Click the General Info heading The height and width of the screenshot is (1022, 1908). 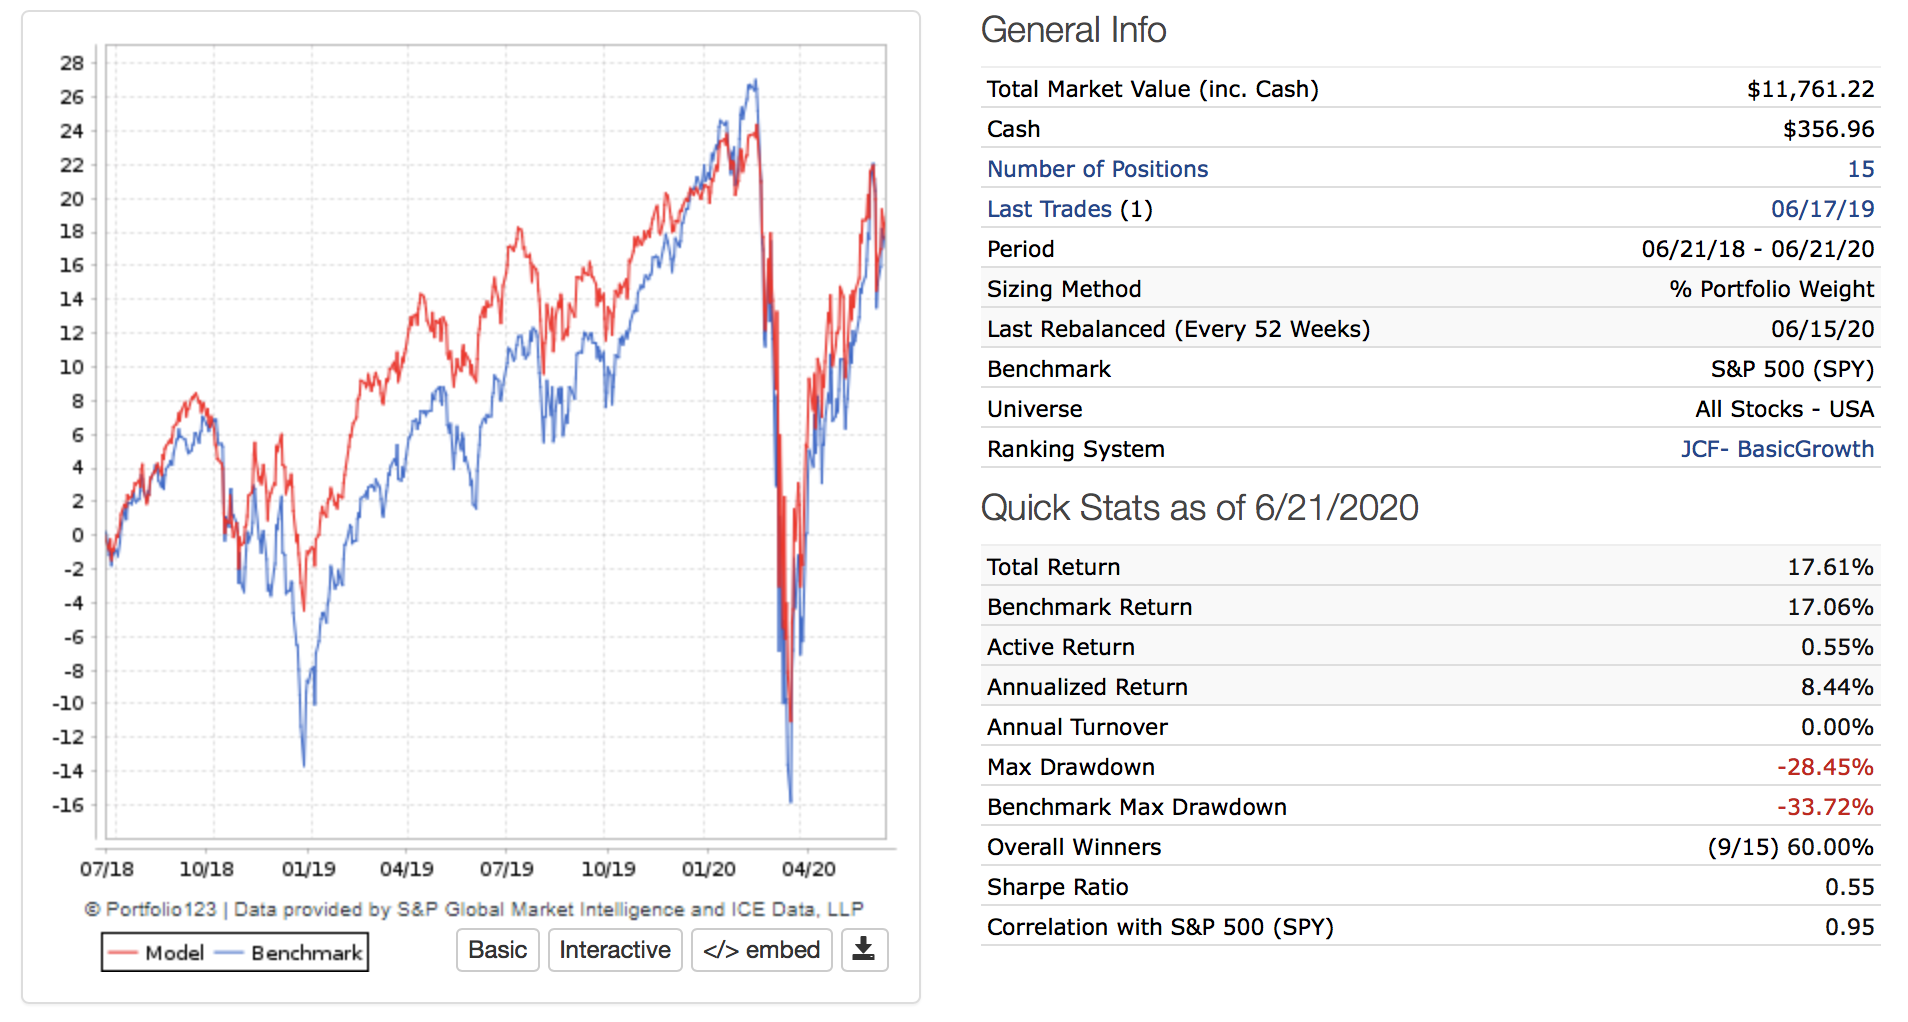(1073, 30)
